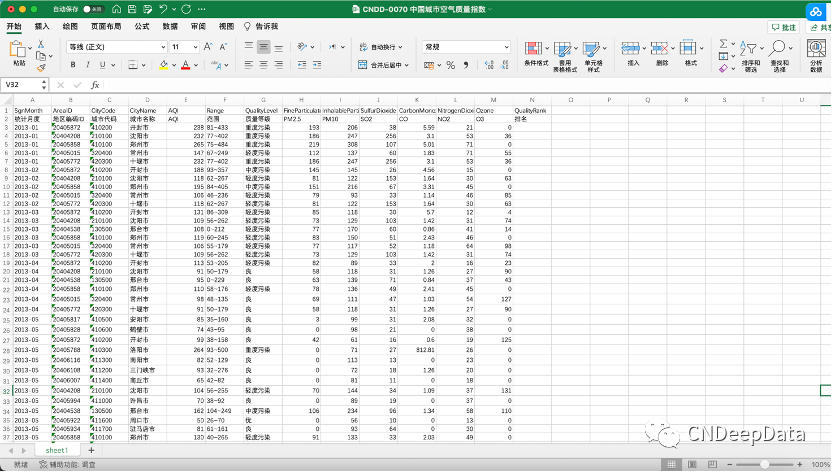Click the AutoSum sigma icon

point(723,43)
